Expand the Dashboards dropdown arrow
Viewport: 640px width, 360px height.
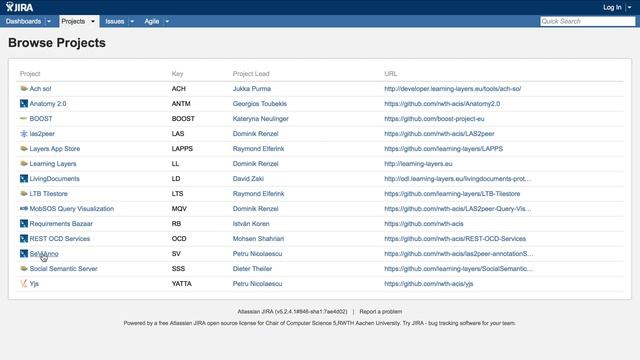coord(49,21)
